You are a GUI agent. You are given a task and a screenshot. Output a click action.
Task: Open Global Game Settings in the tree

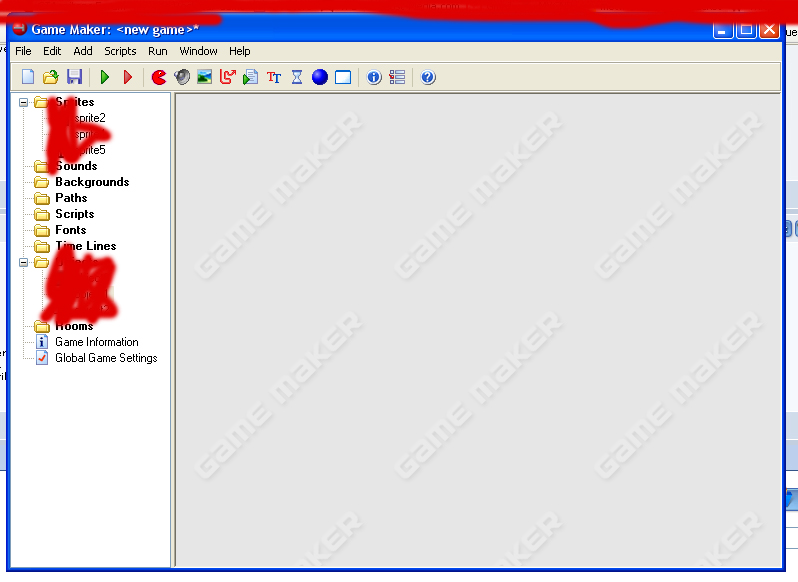(106, 358)
